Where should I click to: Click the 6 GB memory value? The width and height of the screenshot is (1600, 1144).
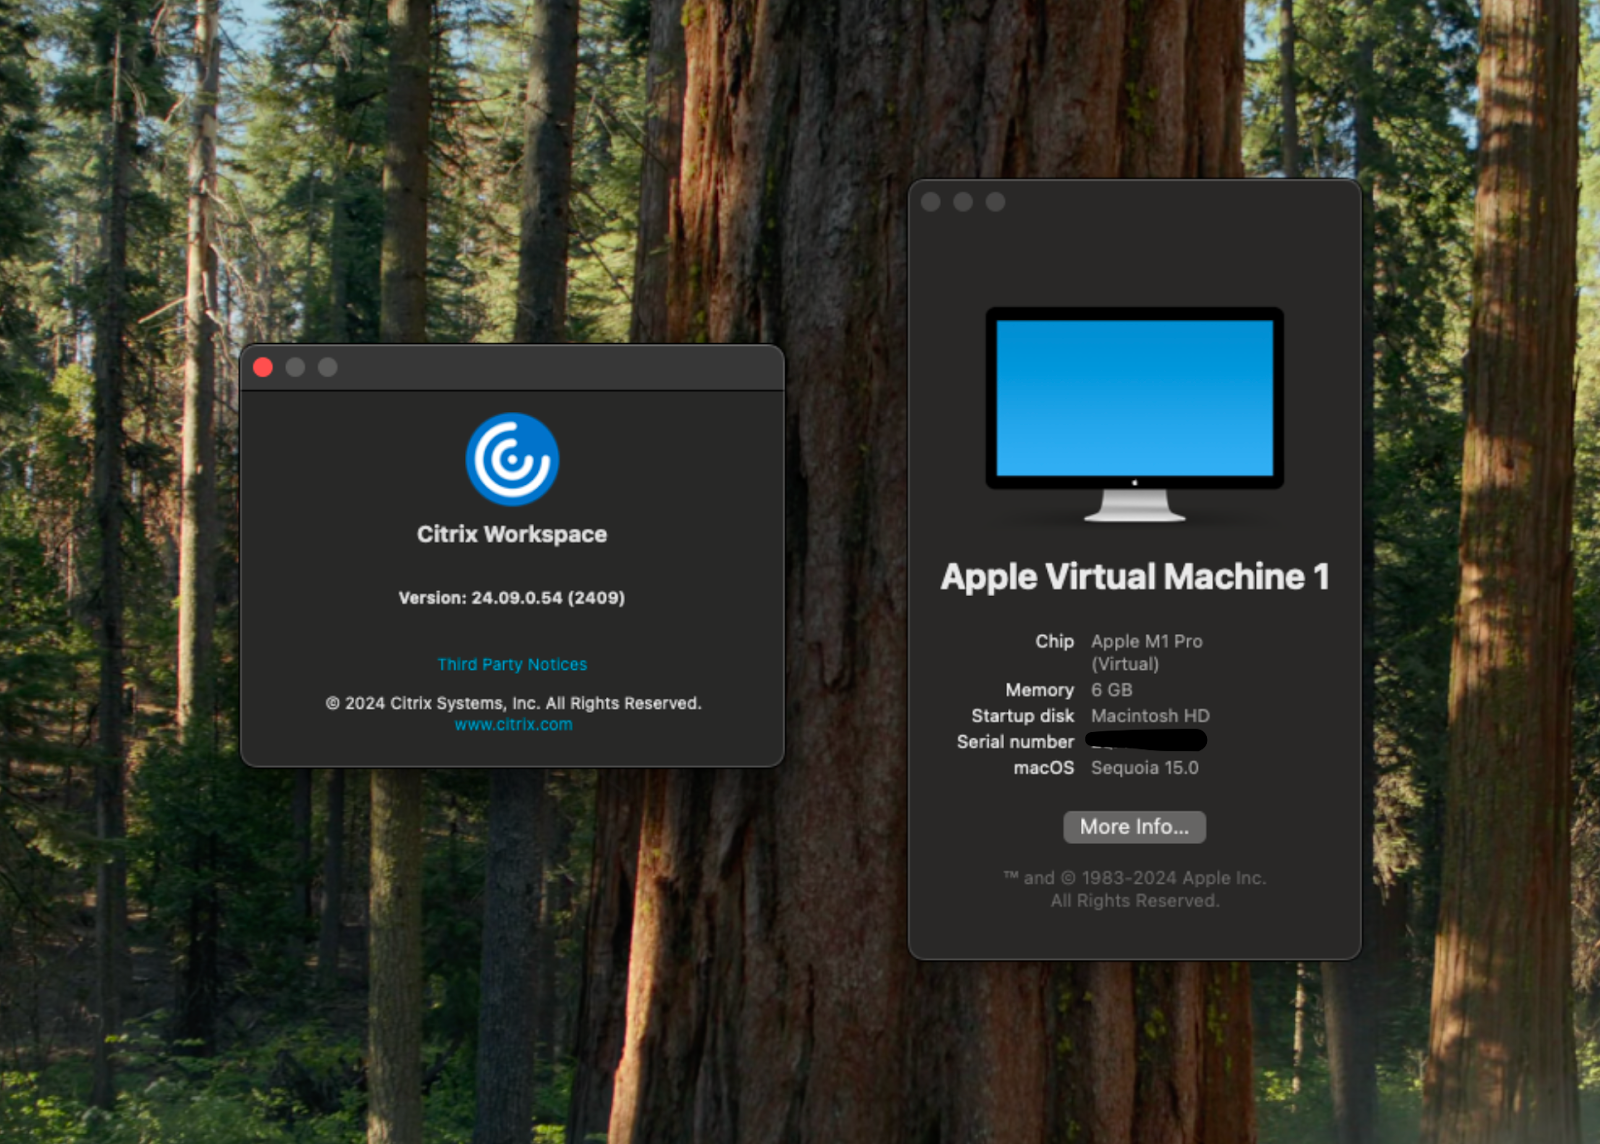1111,690
